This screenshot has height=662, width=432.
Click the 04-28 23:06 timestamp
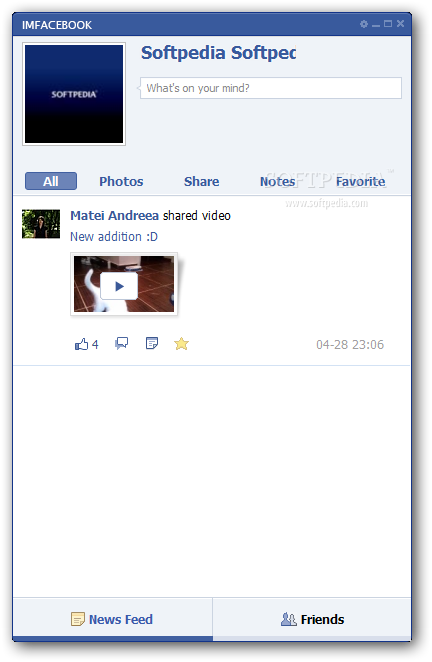(350, 345)
